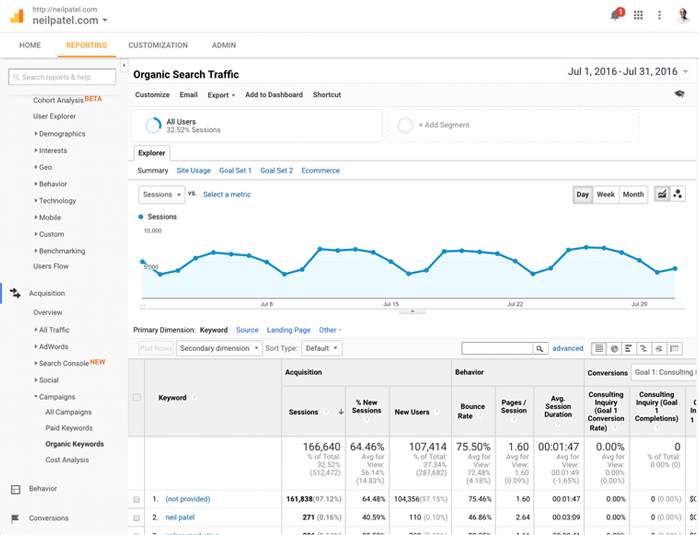Viewport: 699px width, 535px height.
Task: Open the notifications bell icon
Action: pyautogui.click(x=617, y=14)
